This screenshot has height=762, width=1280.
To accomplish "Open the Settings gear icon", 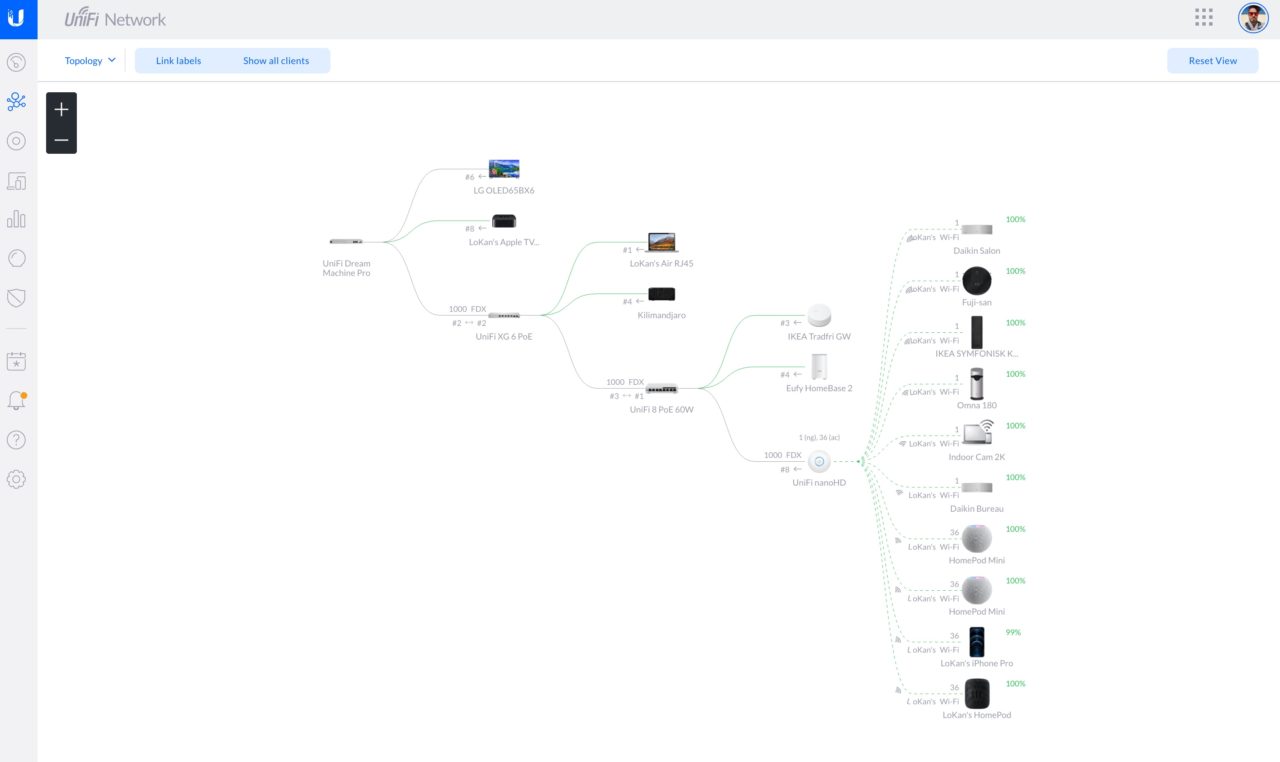I will pyautogui.click(x=16, y=479).
